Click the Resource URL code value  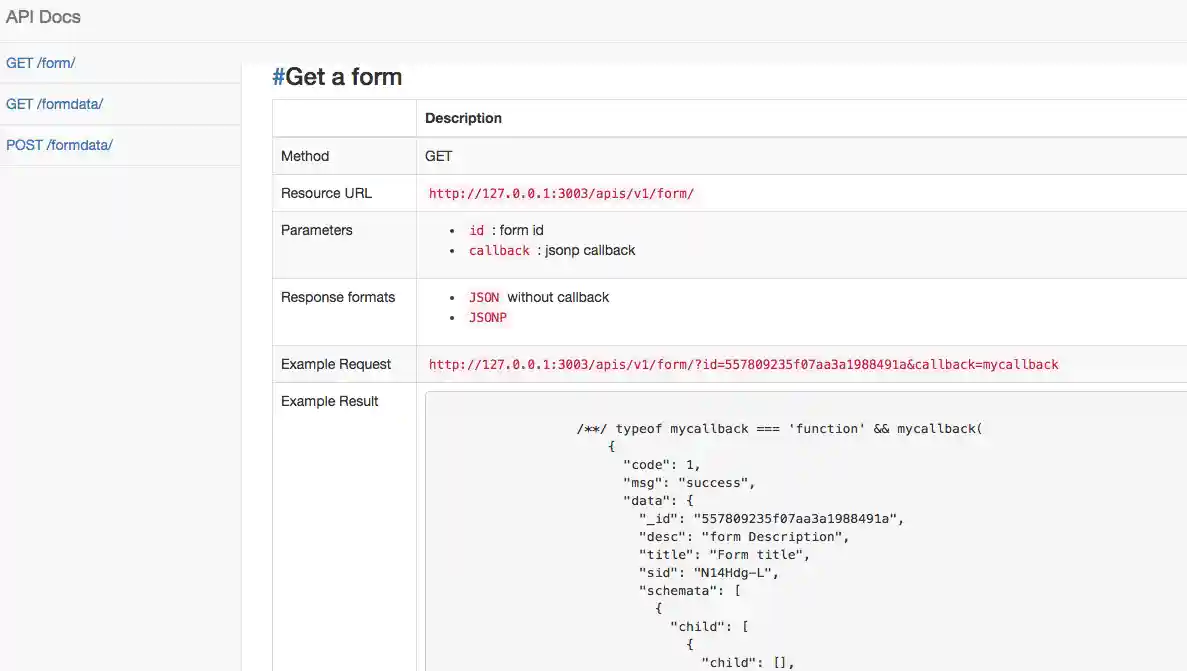561,194
